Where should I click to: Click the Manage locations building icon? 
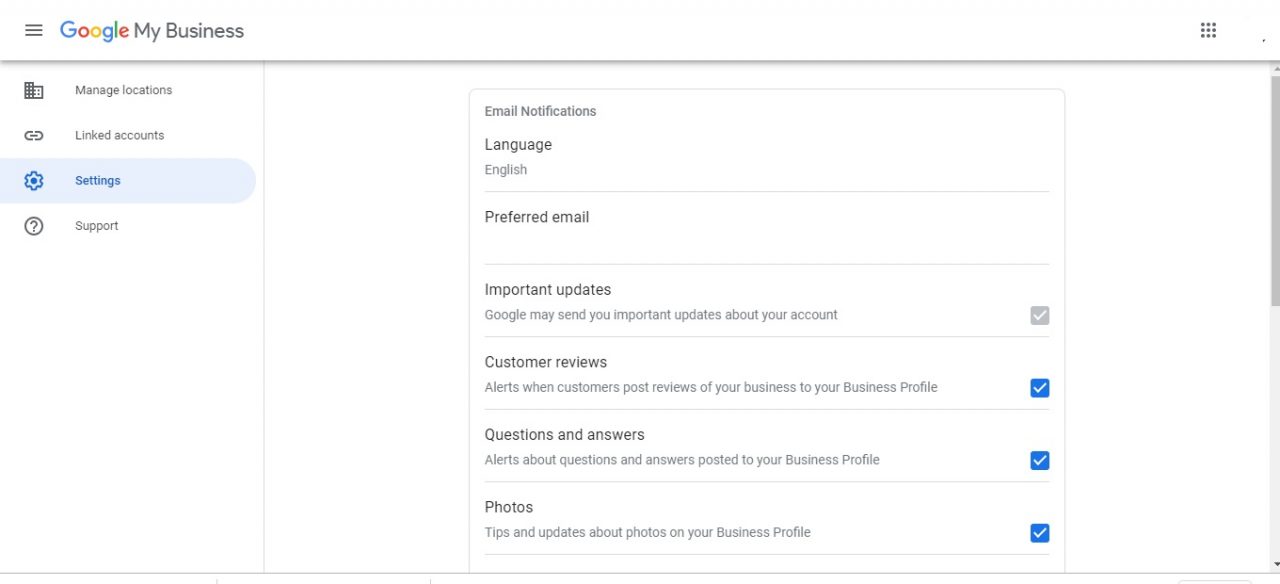(34, 90)
